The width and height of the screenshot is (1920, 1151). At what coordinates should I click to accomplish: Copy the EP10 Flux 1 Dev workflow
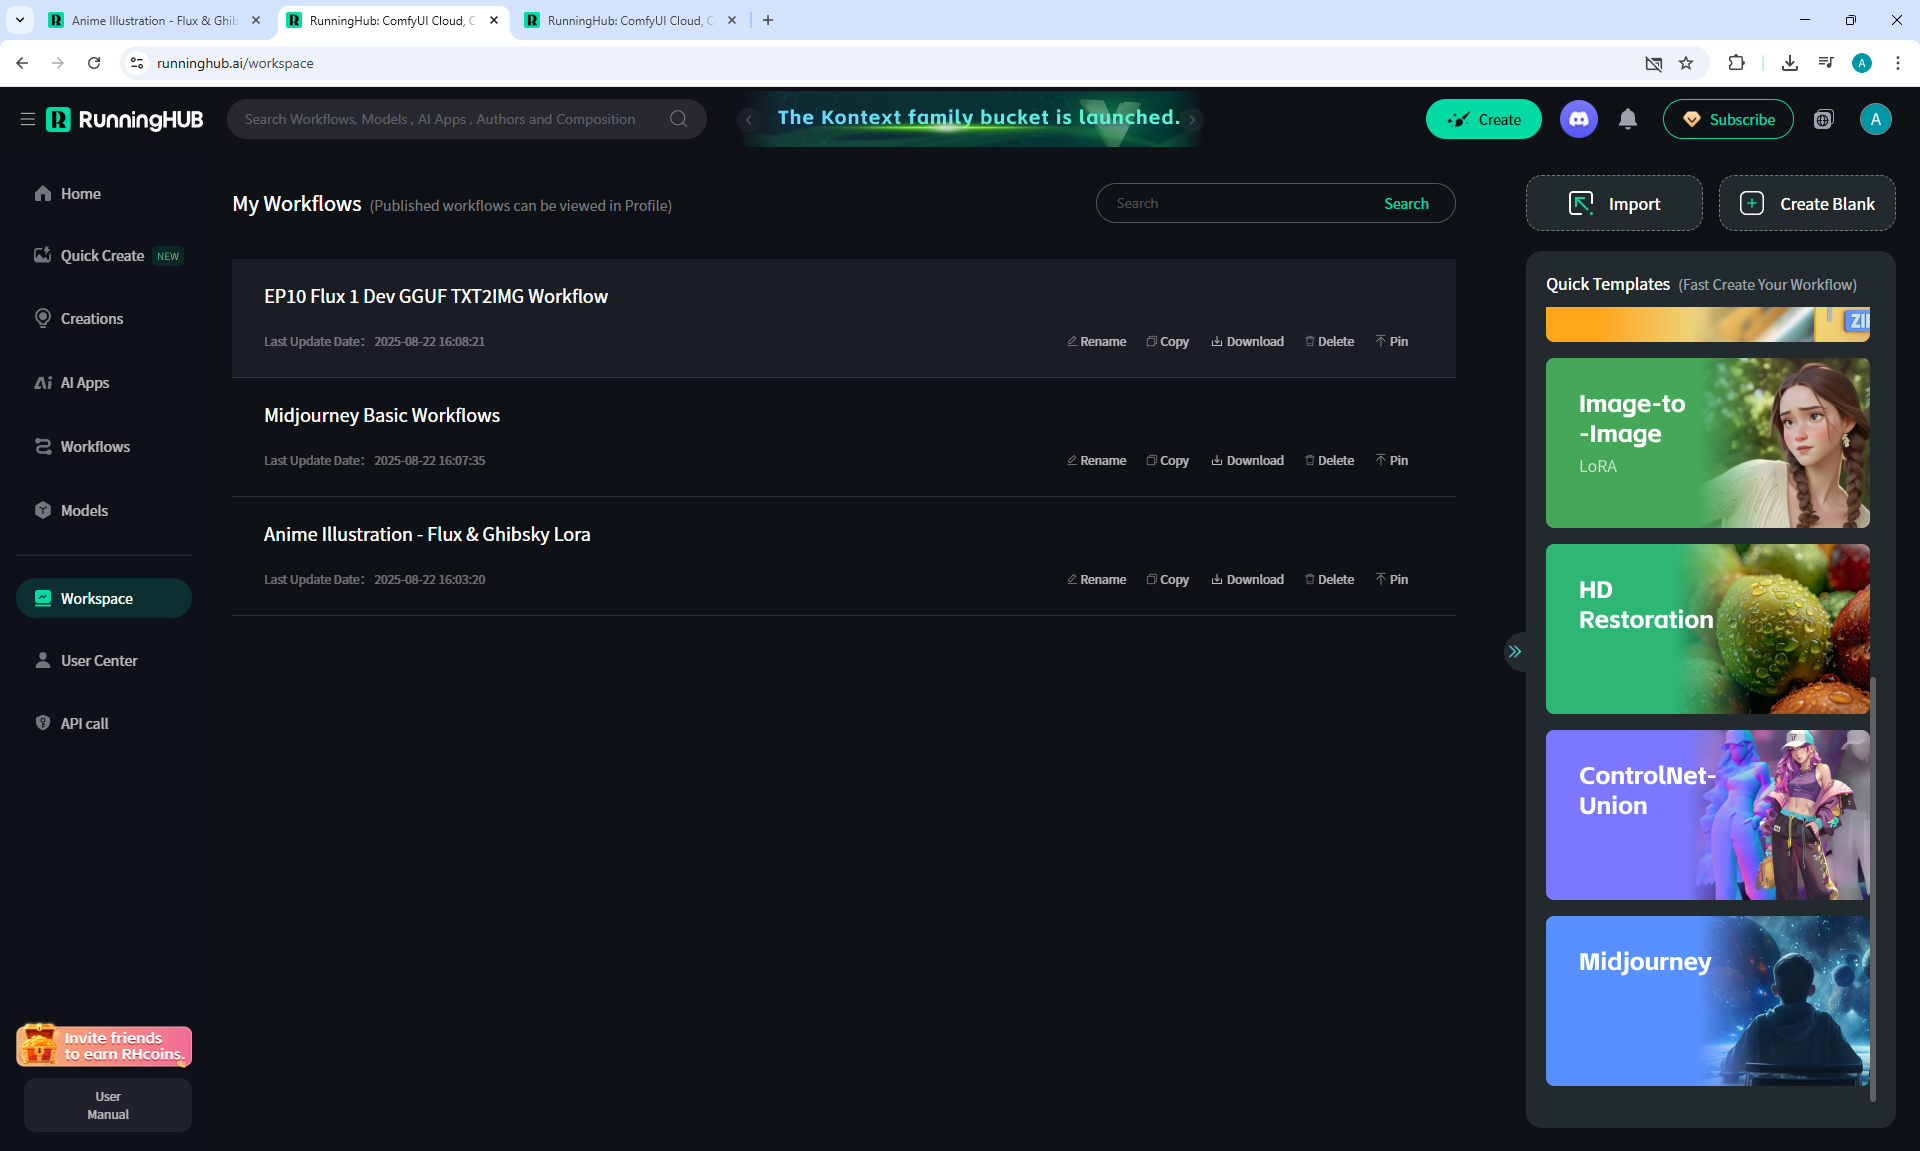click(x=1167, y=341)
